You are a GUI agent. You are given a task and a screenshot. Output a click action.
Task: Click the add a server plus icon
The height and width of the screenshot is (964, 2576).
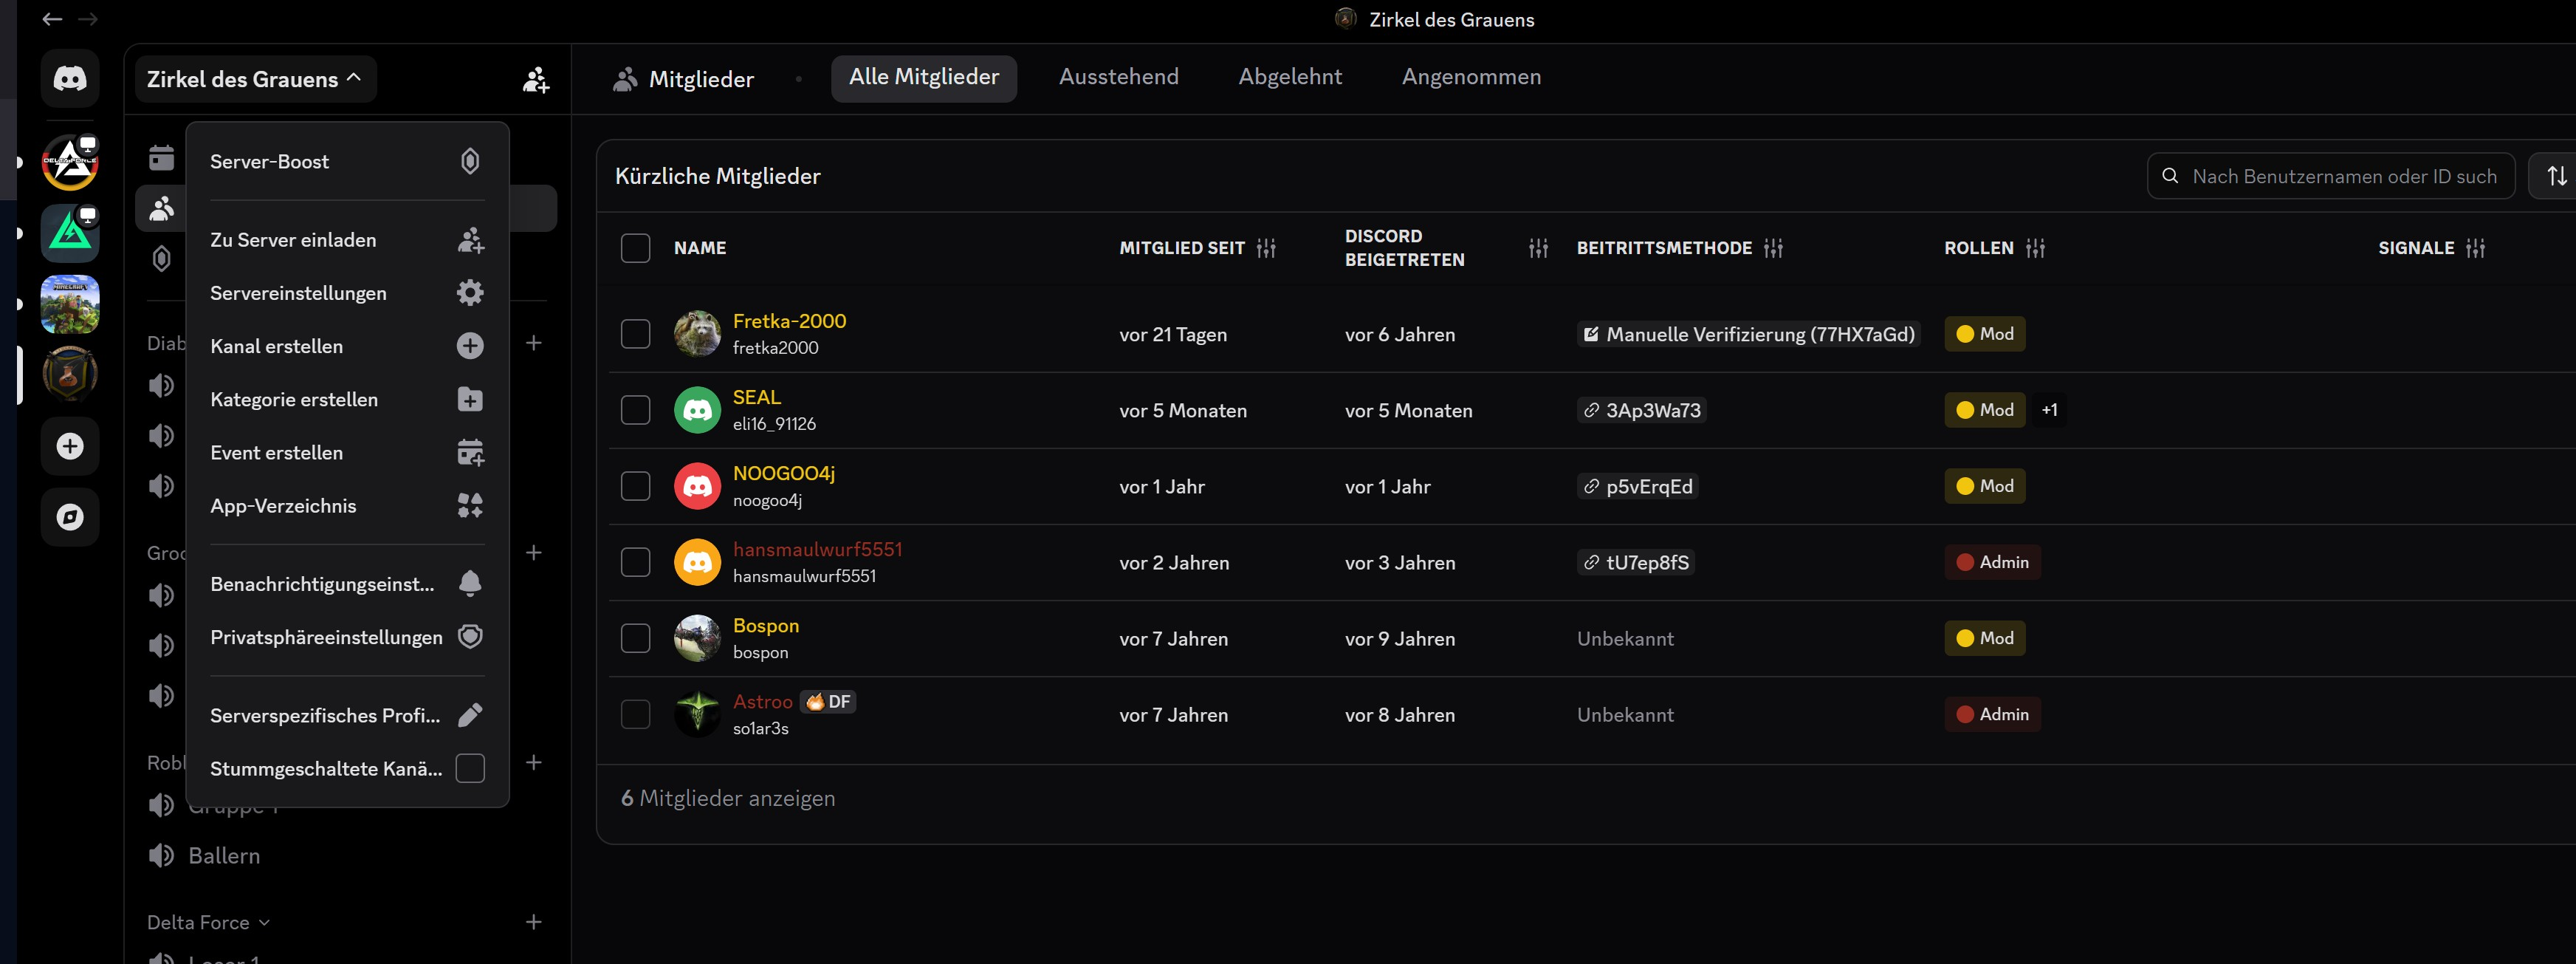70,446
